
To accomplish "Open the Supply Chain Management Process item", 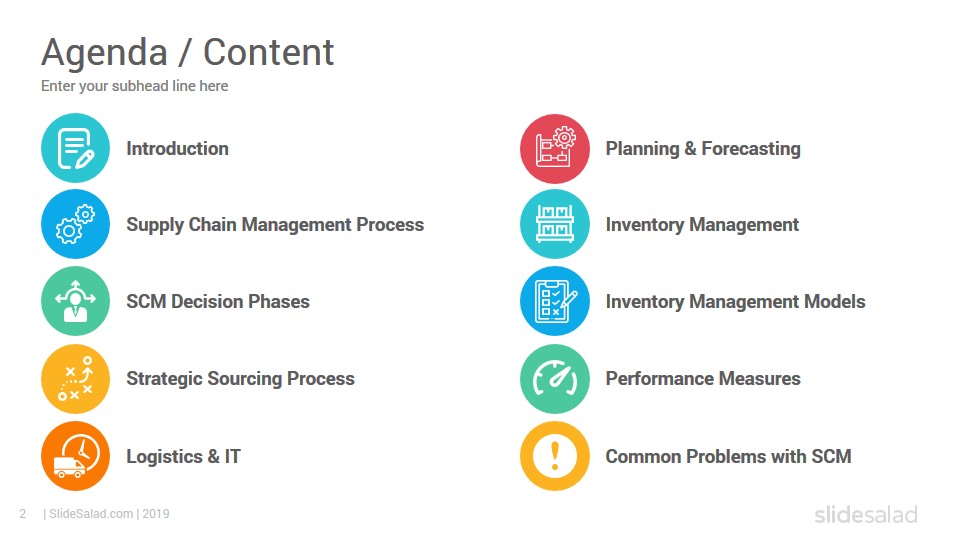I will pos(275,225).
